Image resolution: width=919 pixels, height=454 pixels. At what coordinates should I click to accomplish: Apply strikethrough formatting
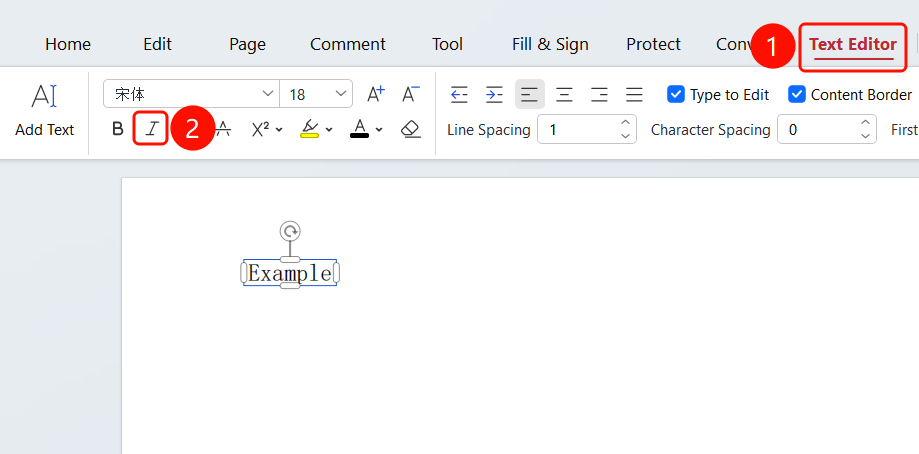coord(223,129)
